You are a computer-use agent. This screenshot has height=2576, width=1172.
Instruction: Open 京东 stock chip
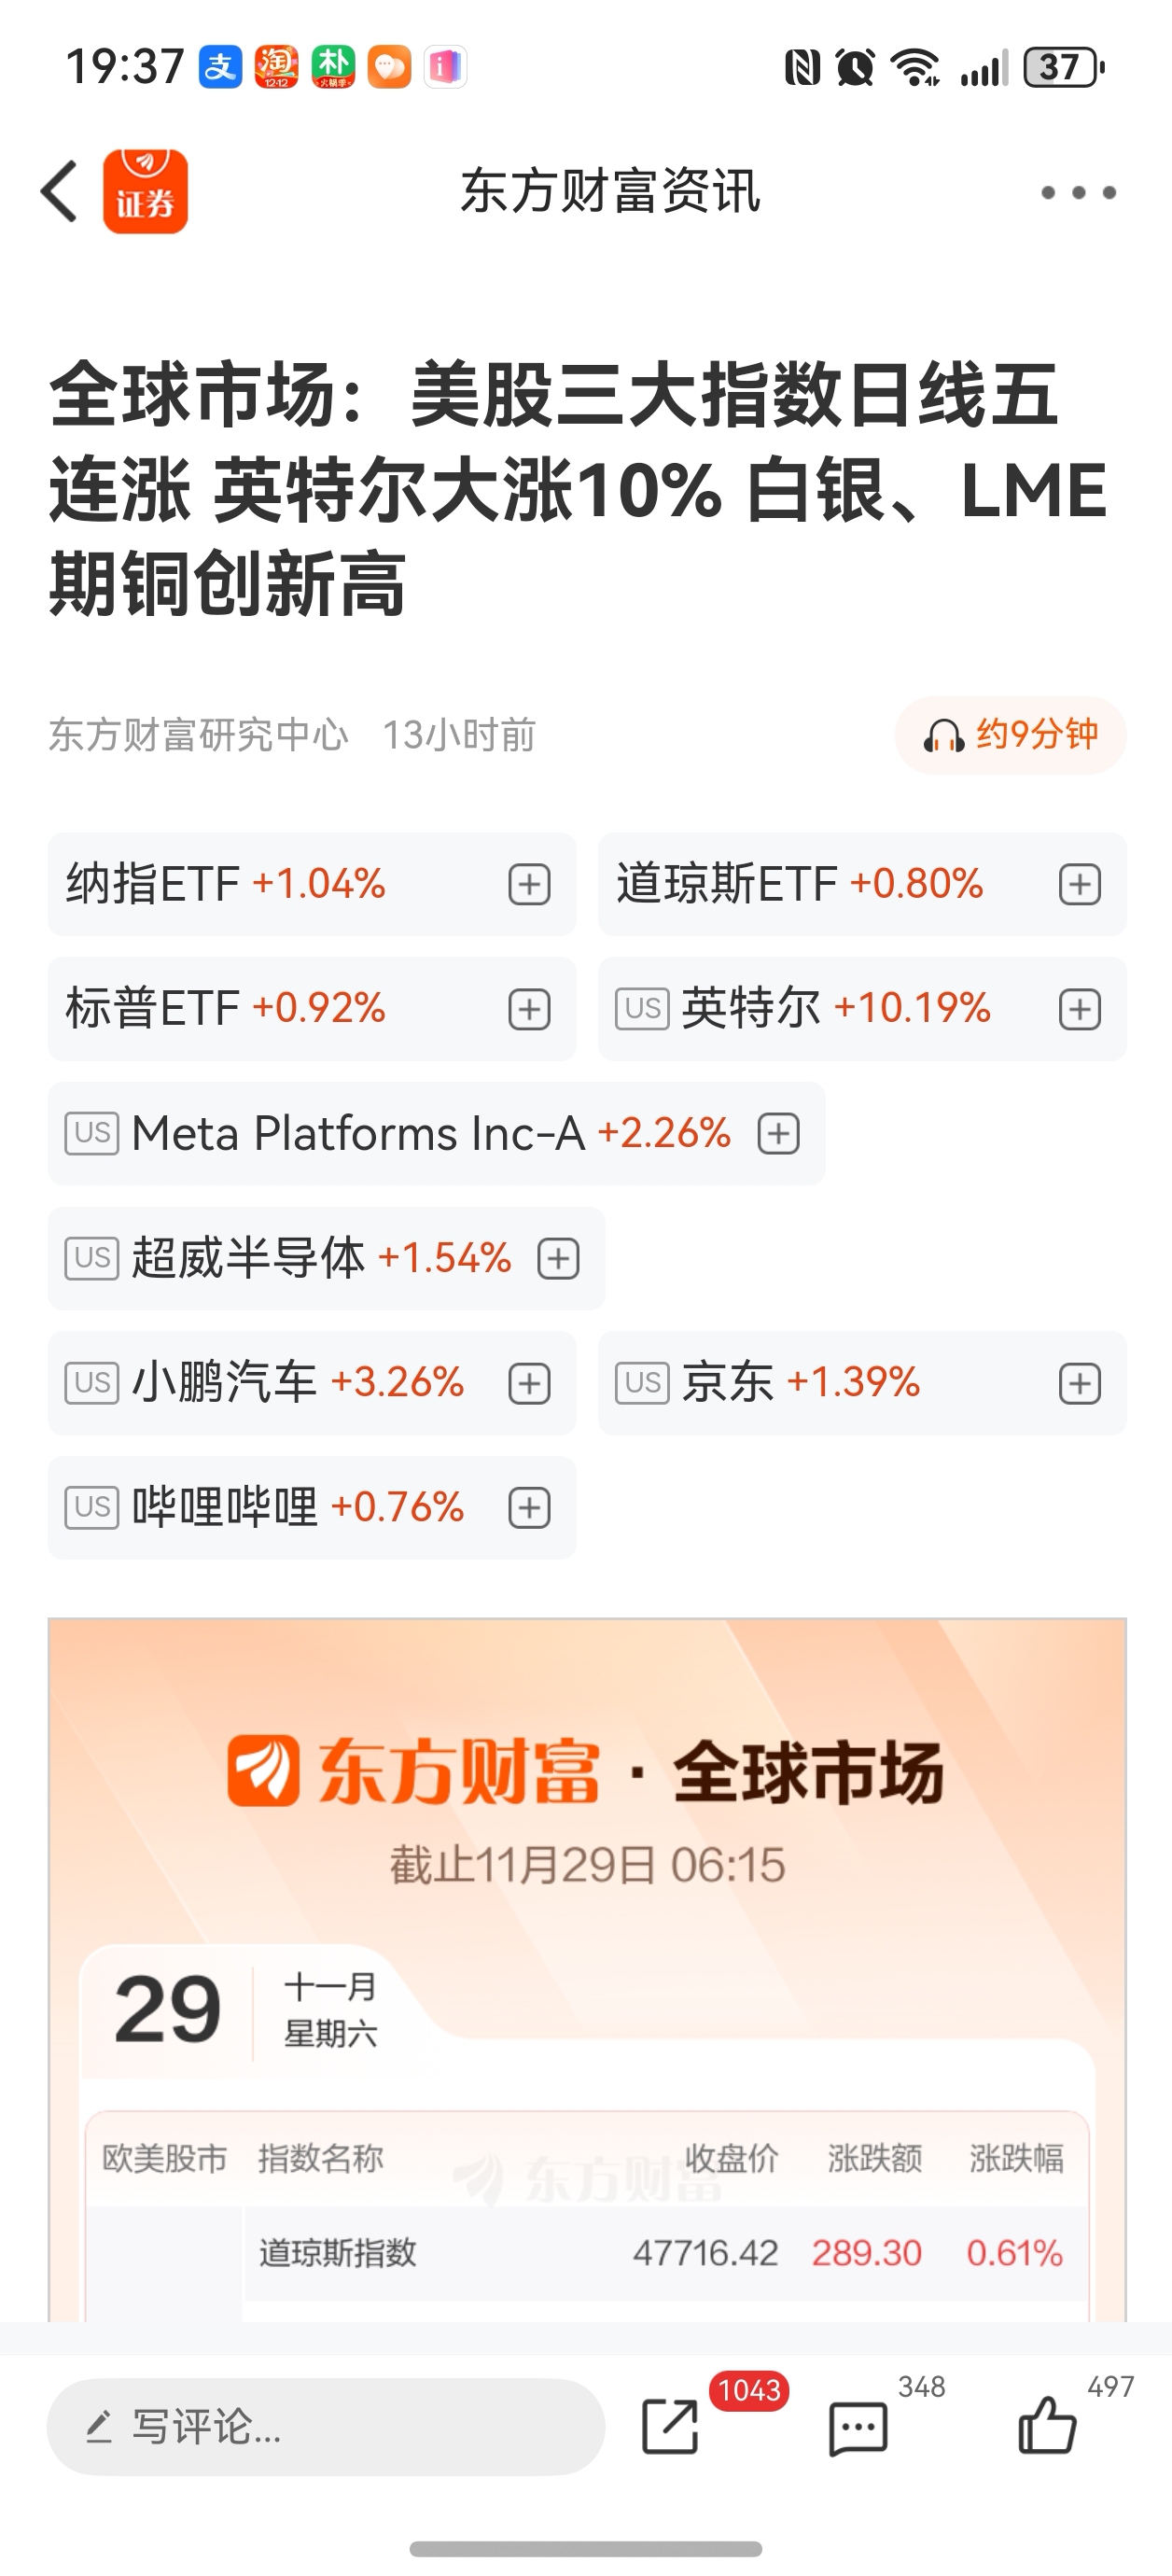click(862, 1383)
